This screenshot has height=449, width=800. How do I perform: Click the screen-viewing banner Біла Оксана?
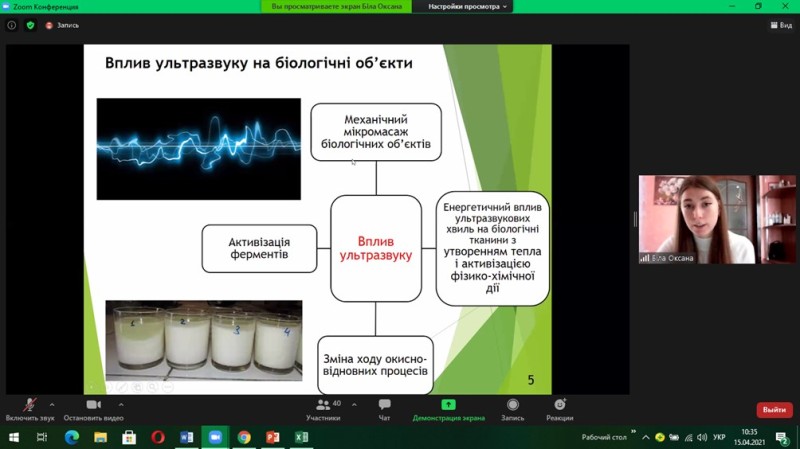pyautogui.click(x=336, y=7)
